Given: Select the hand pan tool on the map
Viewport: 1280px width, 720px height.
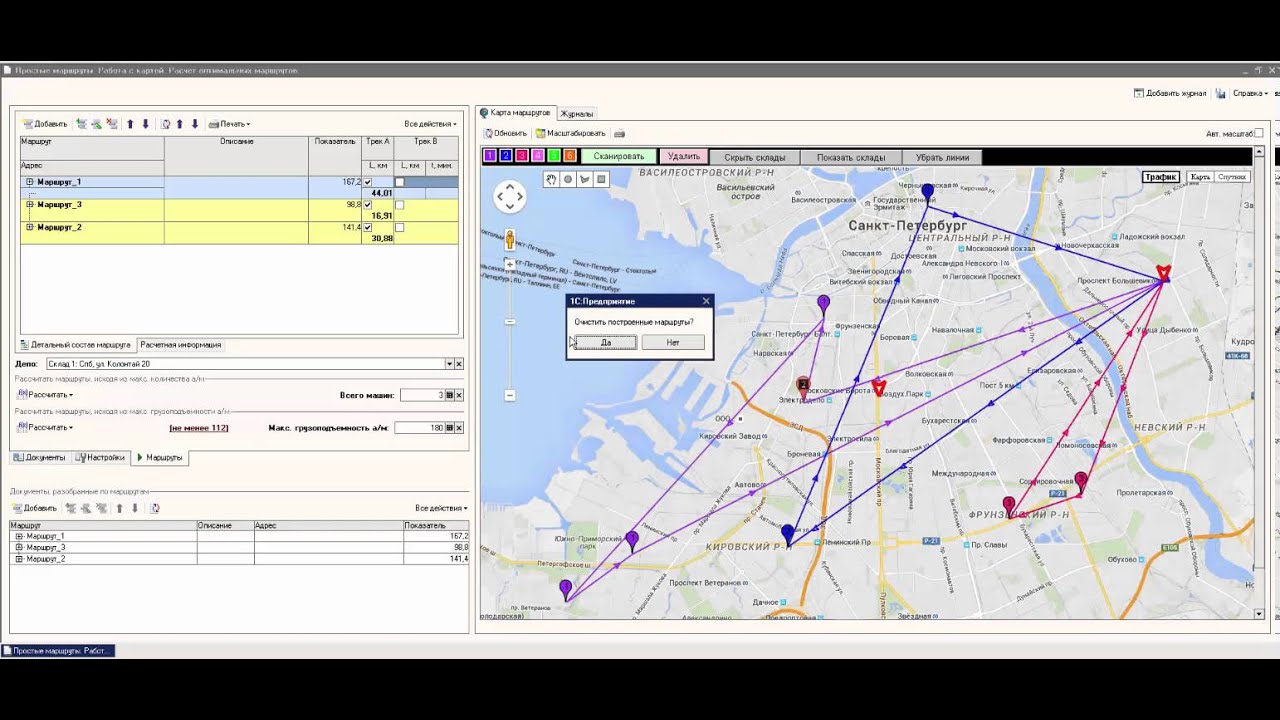Looking at the screenshot, I should (x=551, y=179).
